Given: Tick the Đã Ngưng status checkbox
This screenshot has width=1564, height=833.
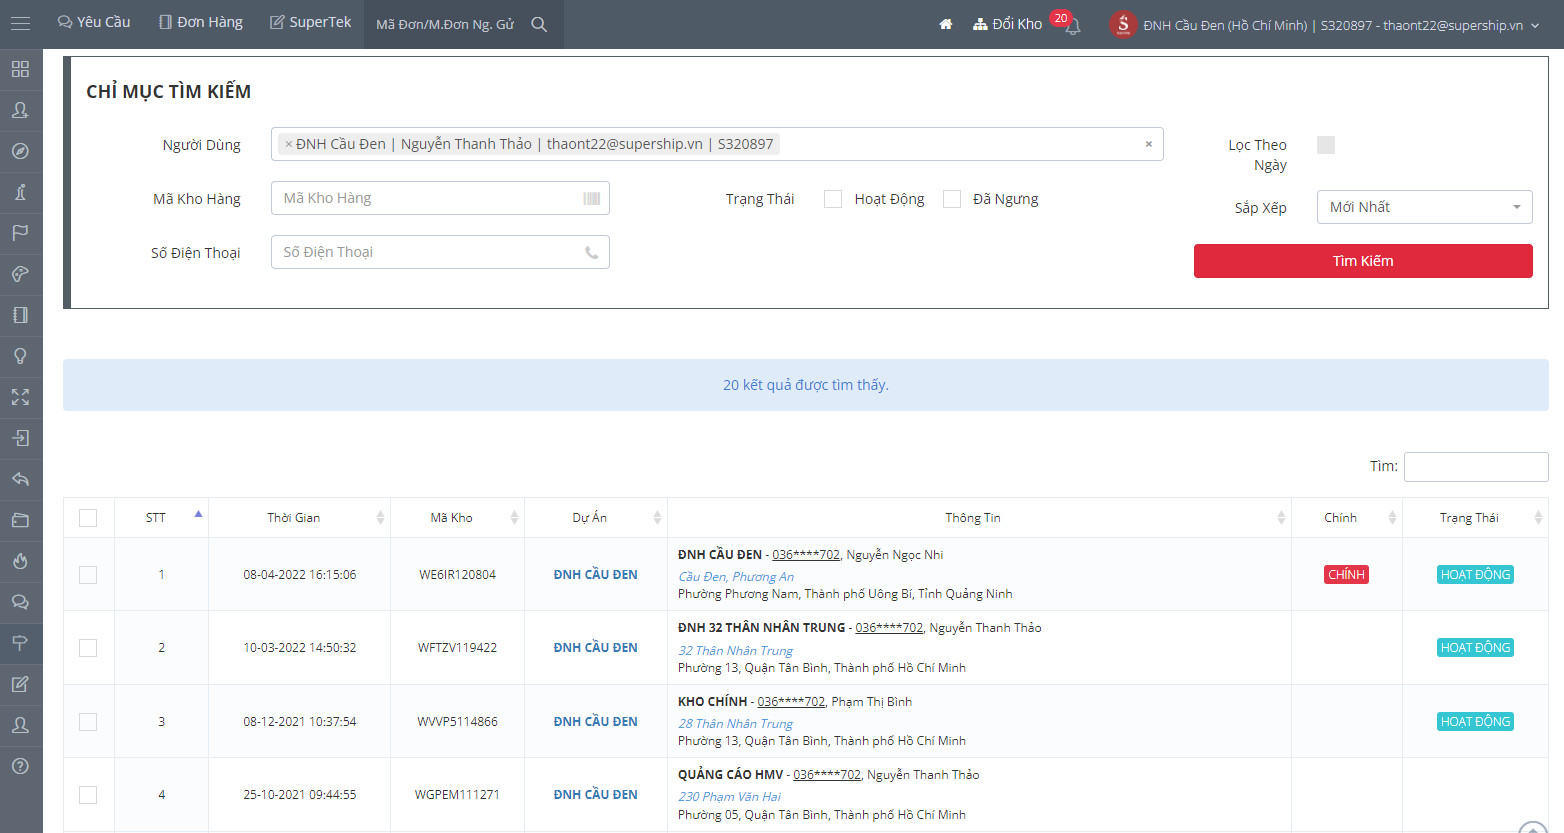Looking at the screenshot, I should point(952,199).
